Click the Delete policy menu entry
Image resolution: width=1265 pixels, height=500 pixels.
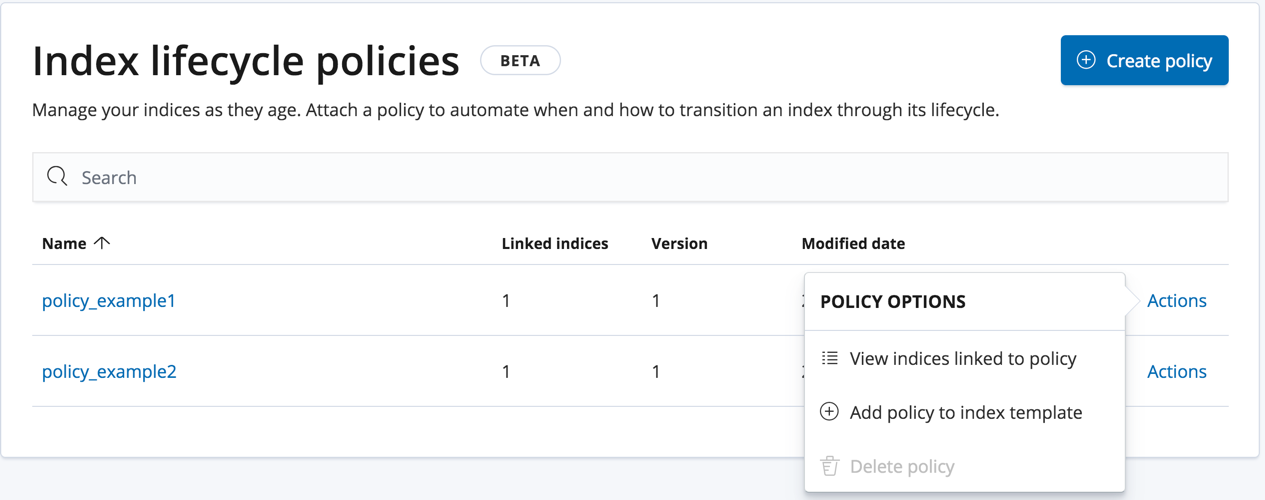tap(901, 466)
